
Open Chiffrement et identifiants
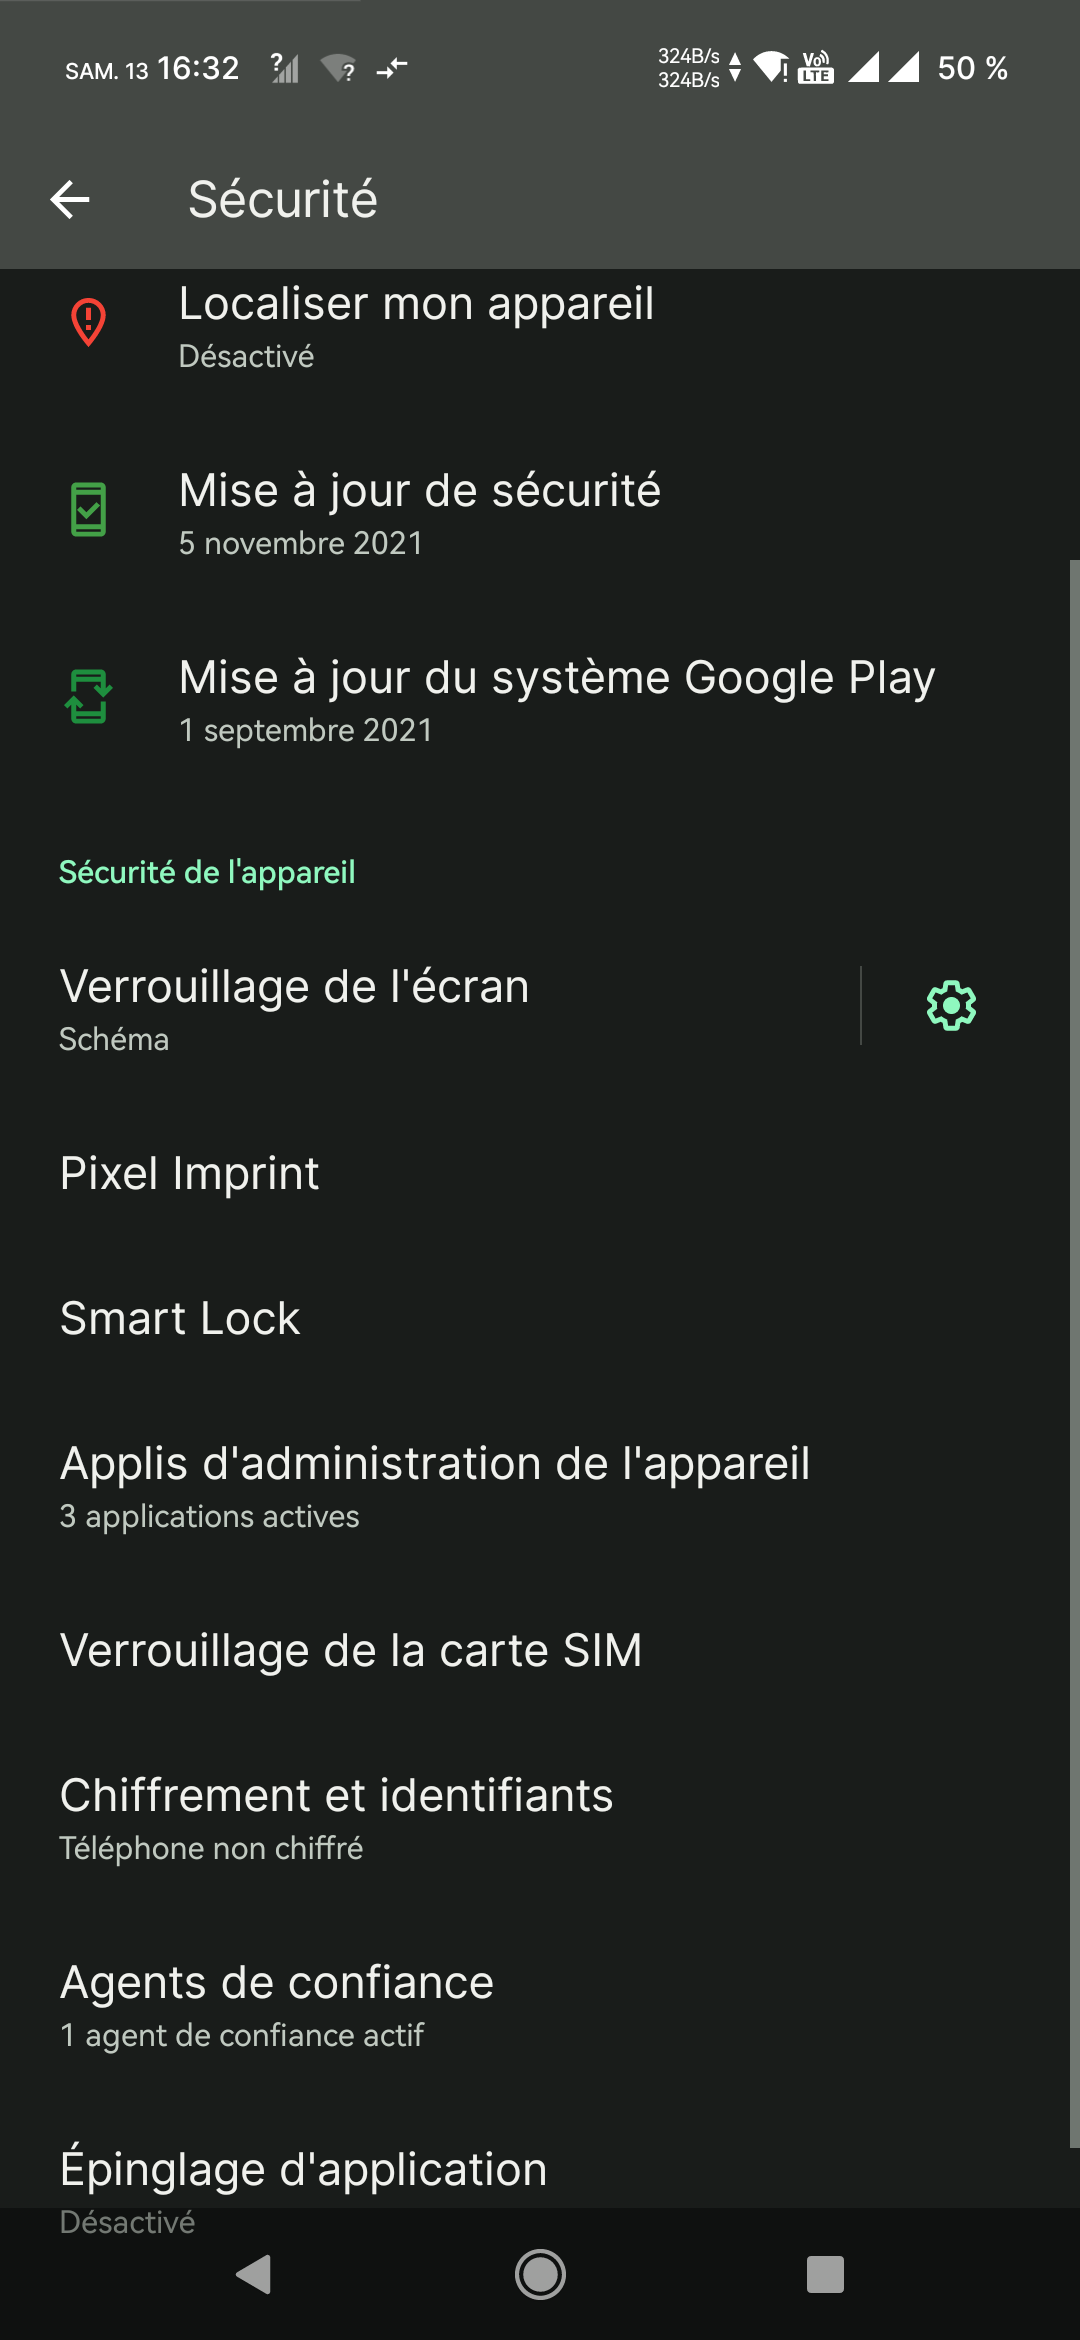point(540,1817)
